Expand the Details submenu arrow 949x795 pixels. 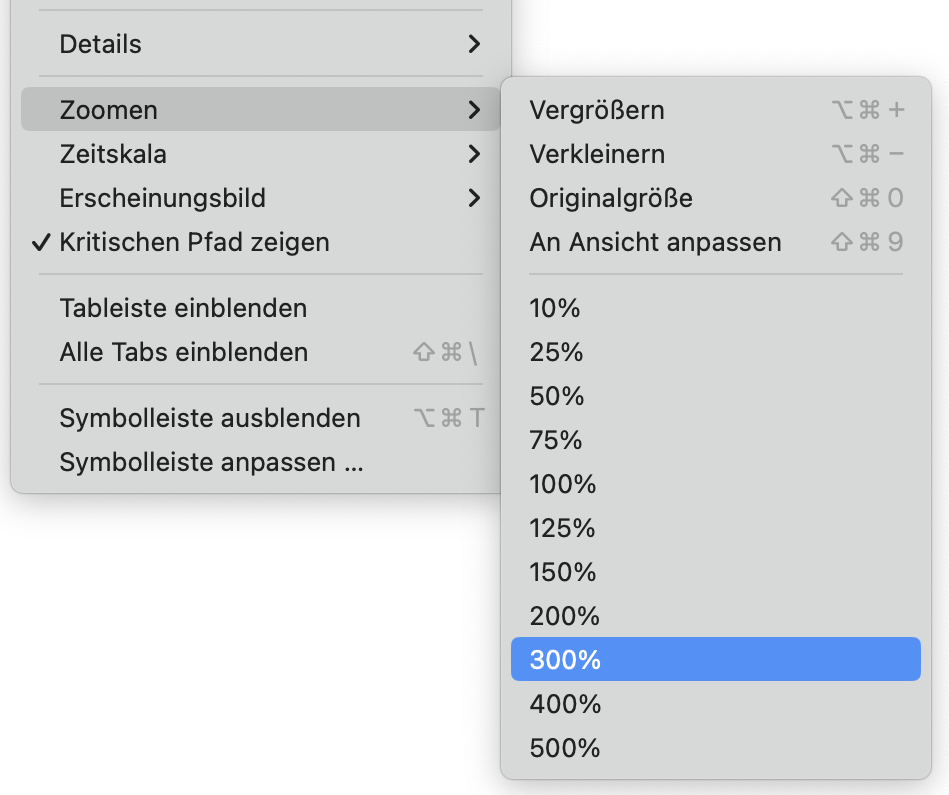pos(474,44)
